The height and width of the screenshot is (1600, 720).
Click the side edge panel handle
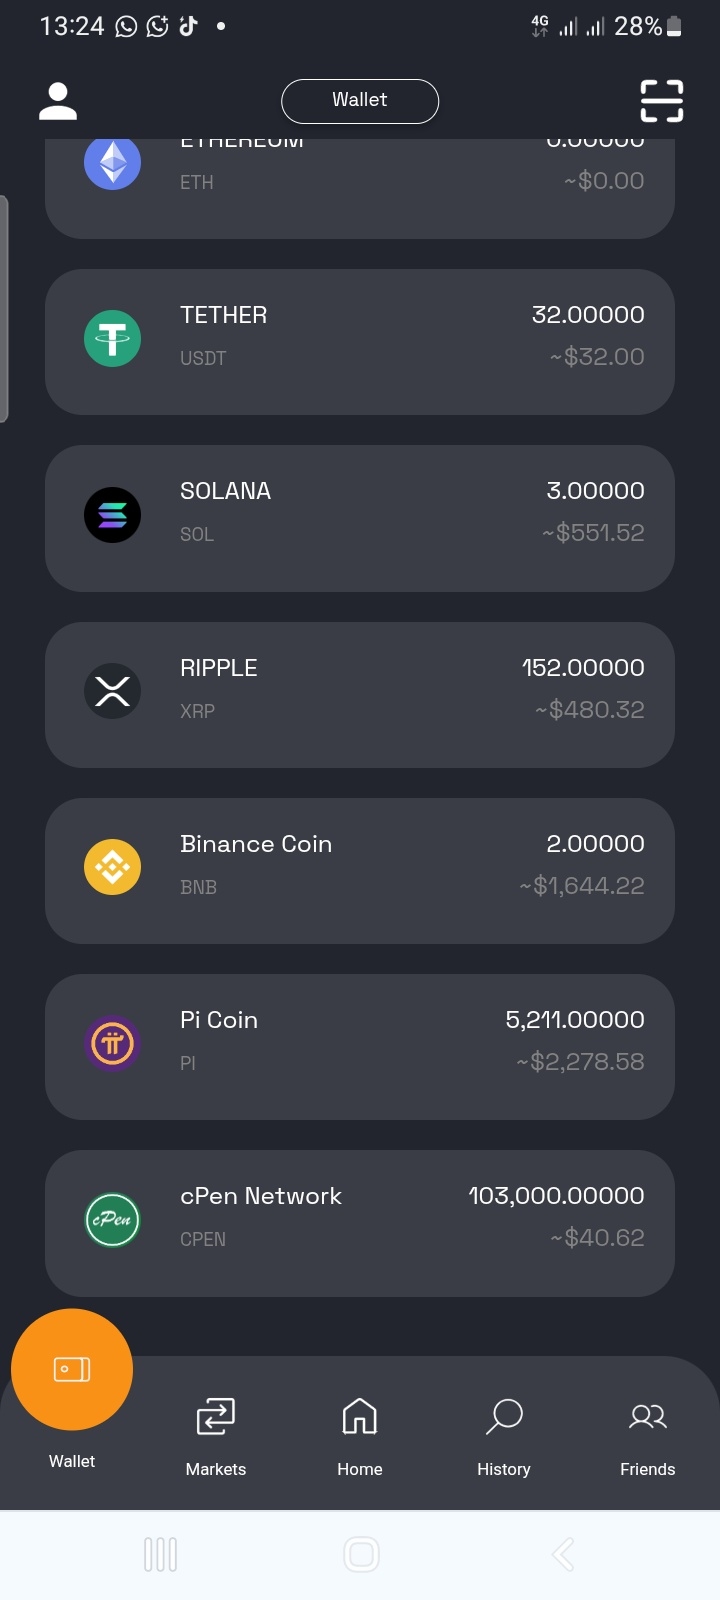coord(4,309)
